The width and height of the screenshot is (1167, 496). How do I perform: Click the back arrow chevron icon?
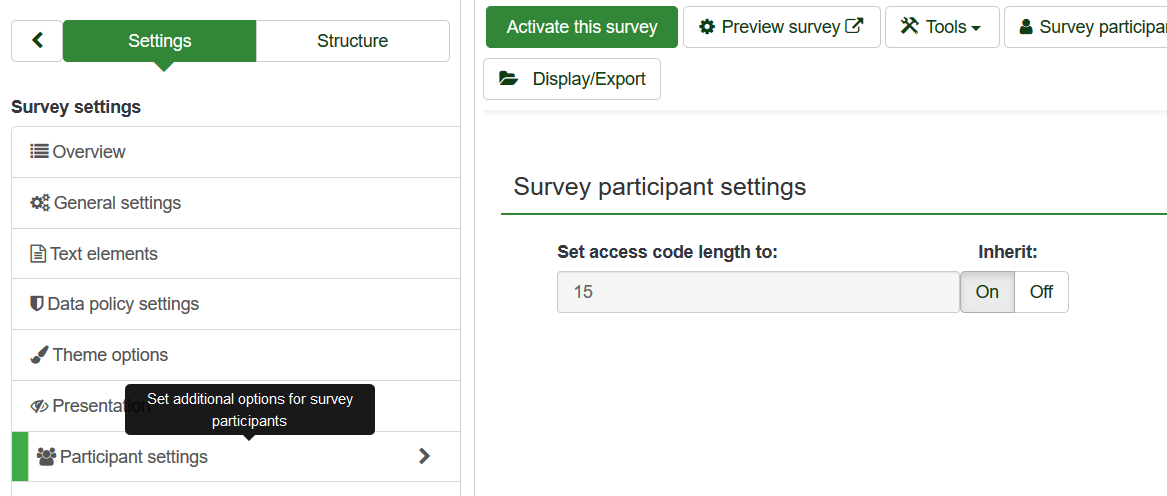click(x=37, y=41)
